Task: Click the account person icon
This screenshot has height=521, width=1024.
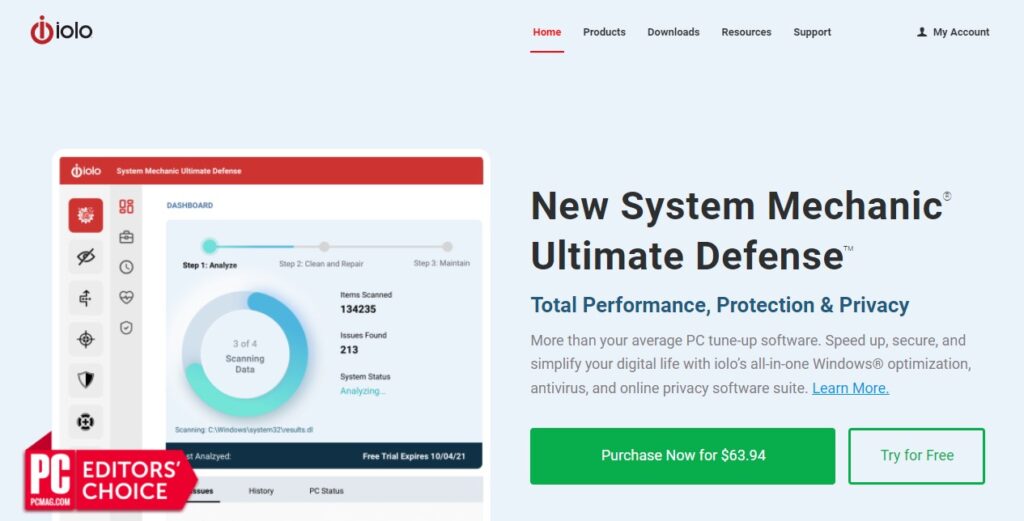Action: (921, 32)
